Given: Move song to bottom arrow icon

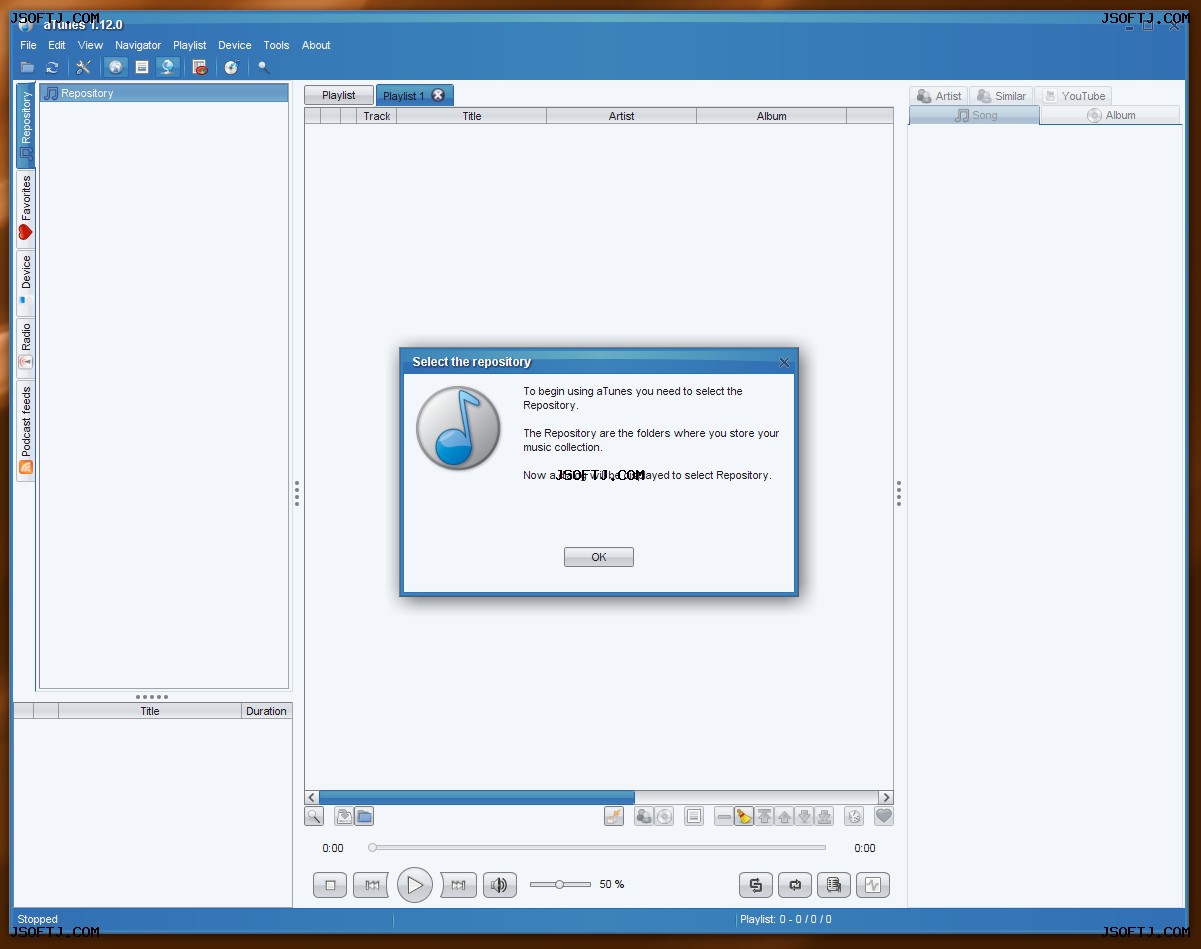Looking at the screenshot, I should 824,816.
